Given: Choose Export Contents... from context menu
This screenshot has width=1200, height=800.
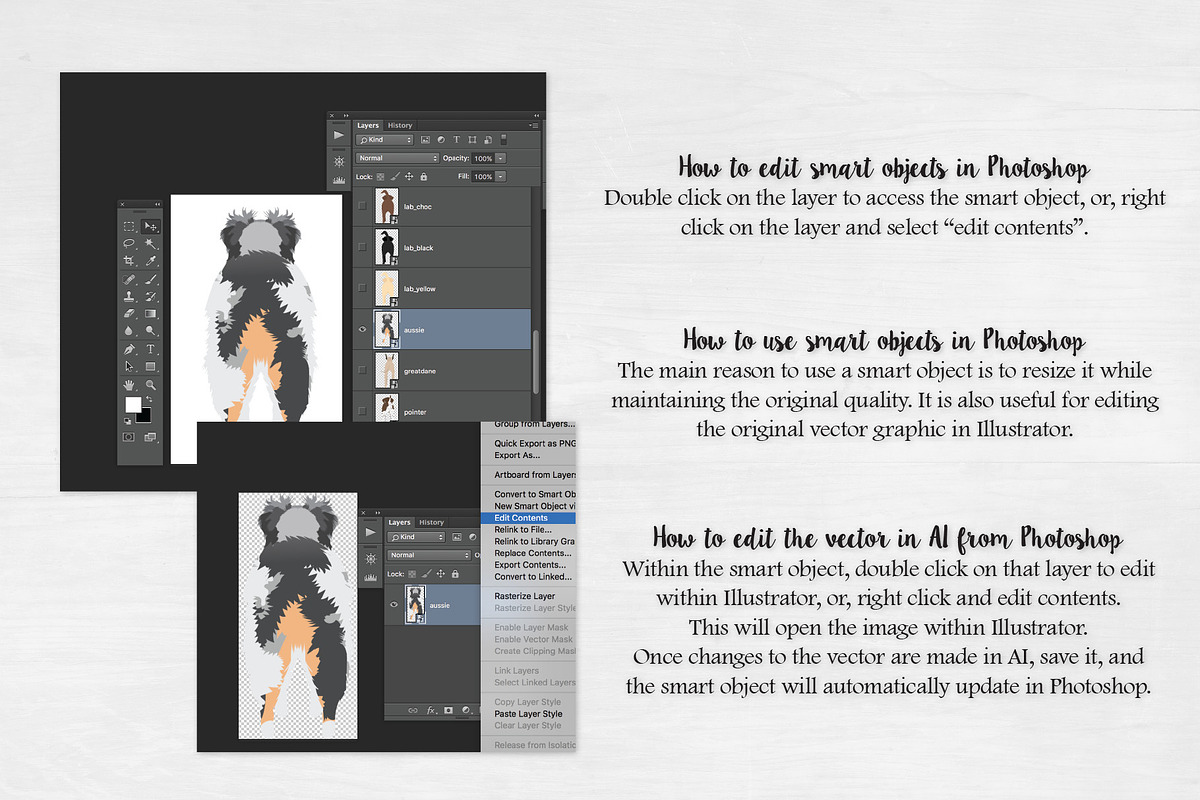Looking at the screenshot, I should (x=530, y=565).
